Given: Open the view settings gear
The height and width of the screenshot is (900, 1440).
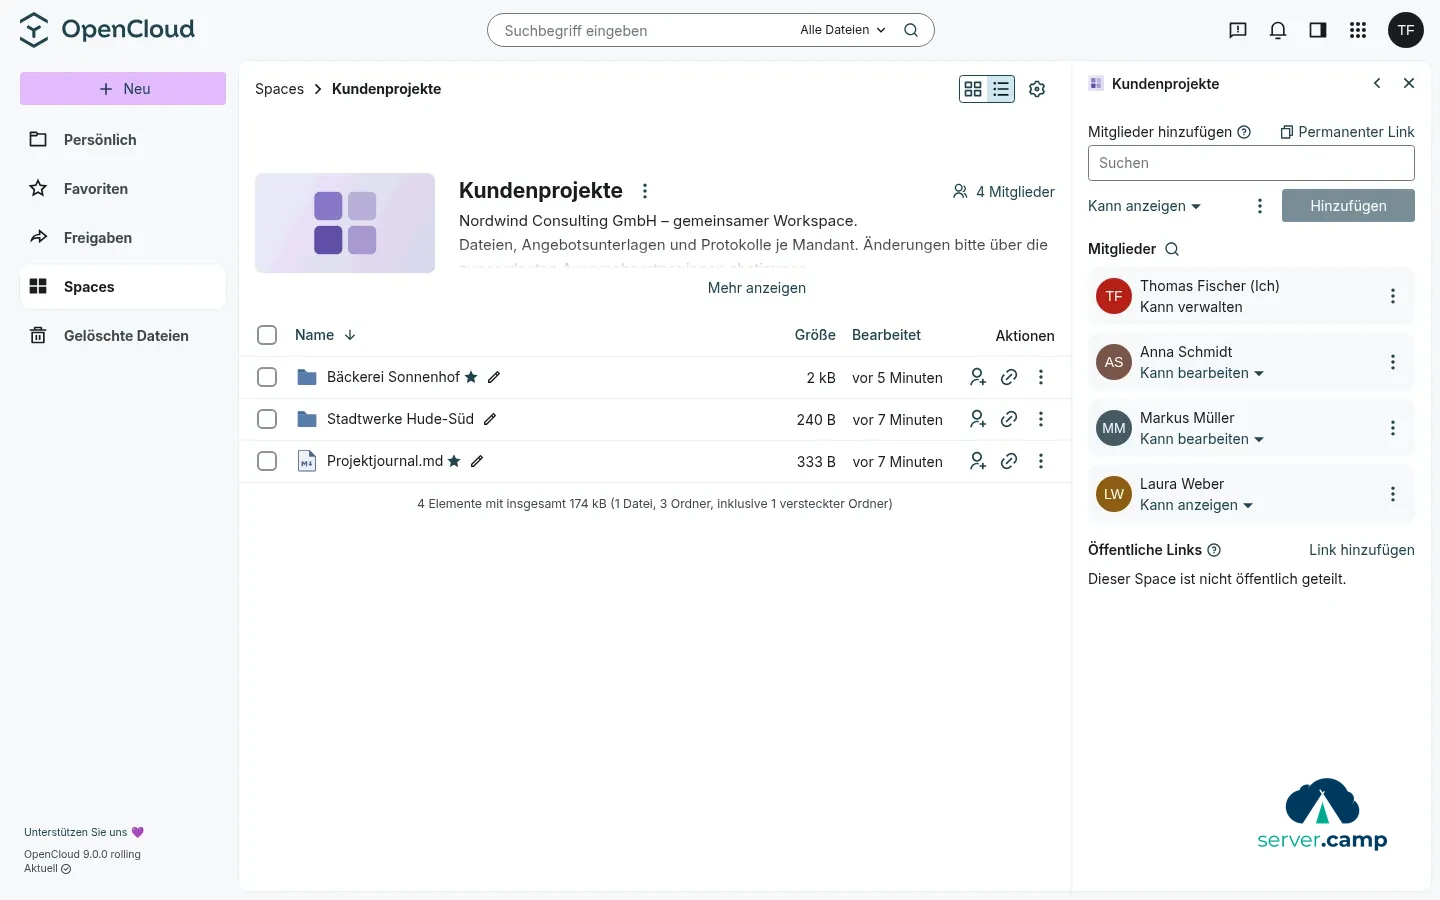Looking at the screenshot, I should point(1037,89).
